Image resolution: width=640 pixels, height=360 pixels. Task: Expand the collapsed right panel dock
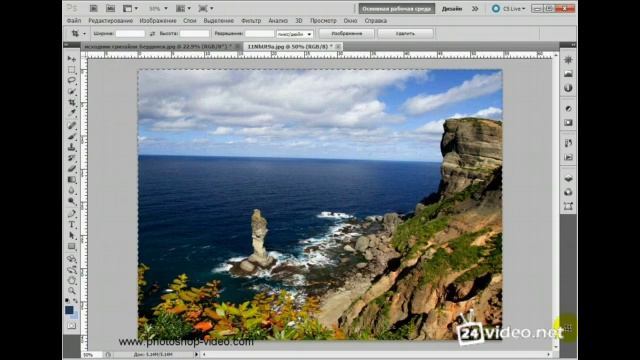(x=573, y=44)
